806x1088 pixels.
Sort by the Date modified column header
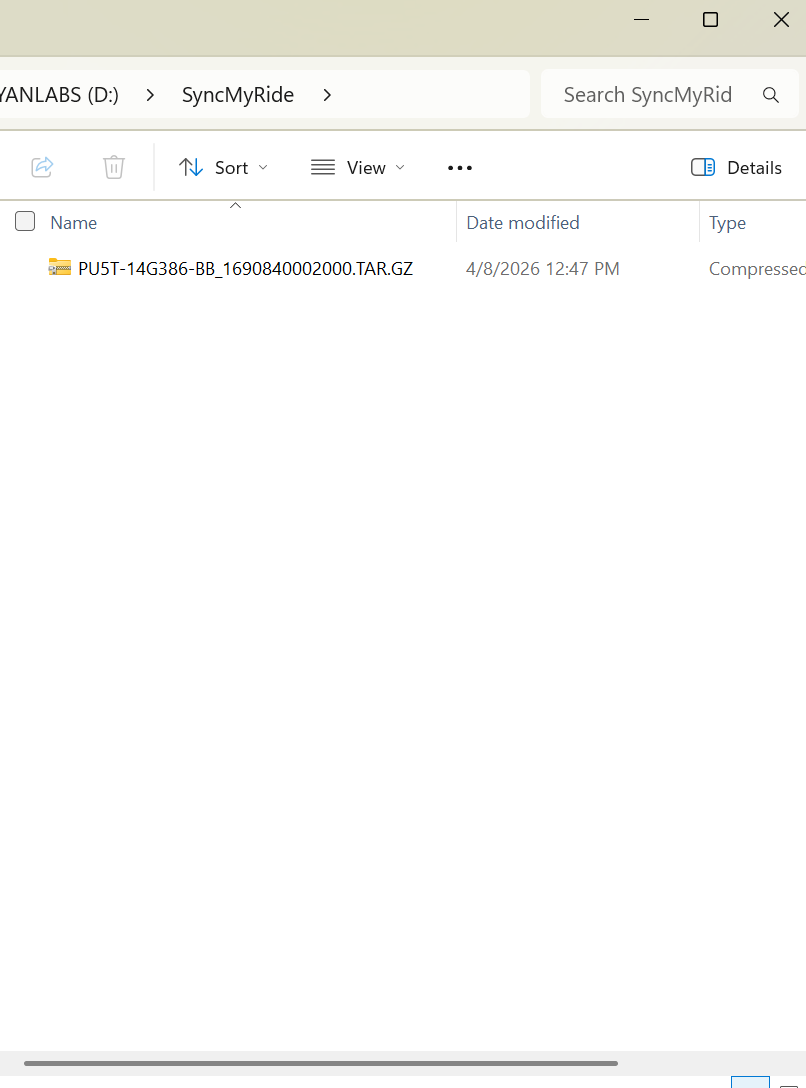click(x=523, y=223)
